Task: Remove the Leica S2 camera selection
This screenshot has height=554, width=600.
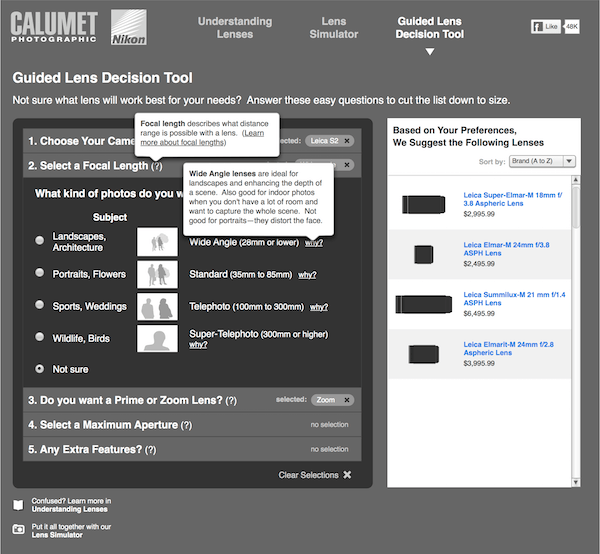Action: click(x=347, y=141)
